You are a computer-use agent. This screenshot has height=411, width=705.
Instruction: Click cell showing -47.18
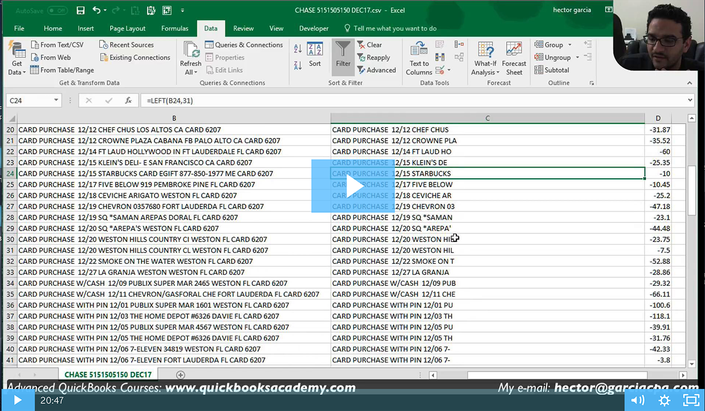tap(658, 206)
